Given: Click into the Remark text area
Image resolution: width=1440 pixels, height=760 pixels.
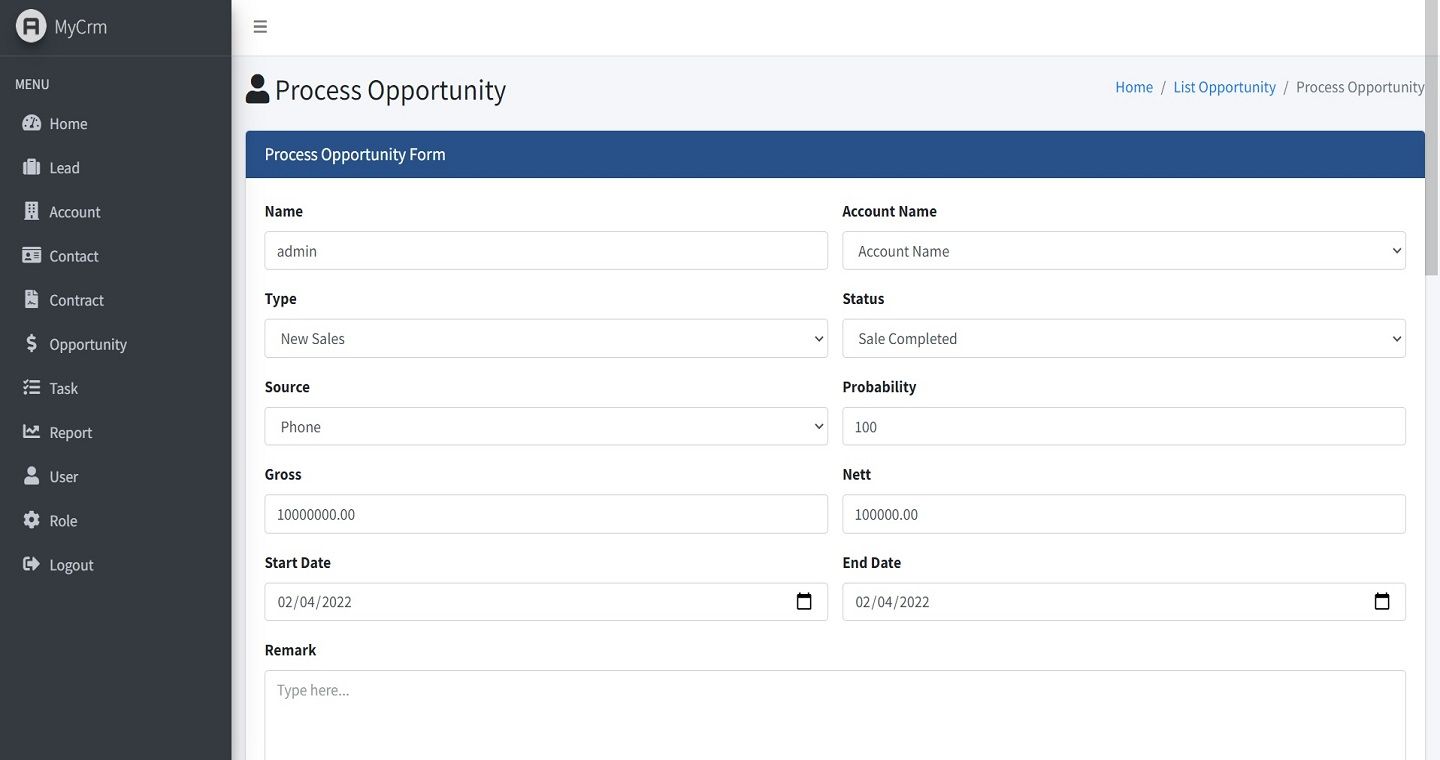Looking at the screenshot, I should (835, 714).
